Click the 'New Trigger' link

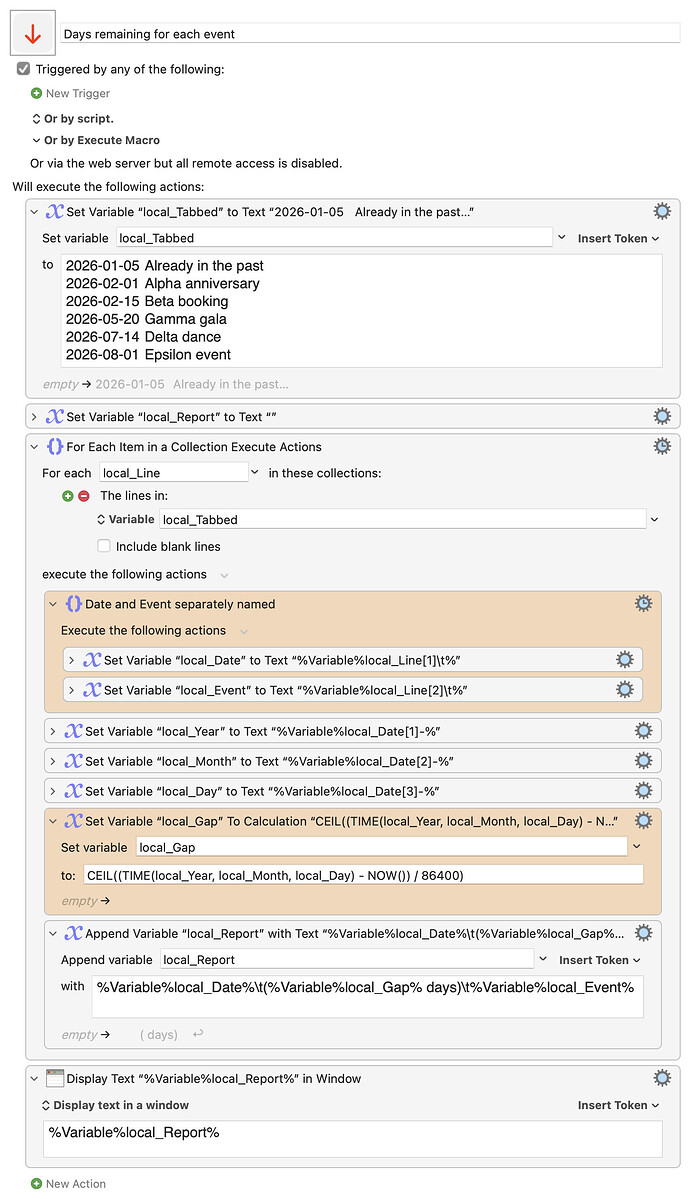(x=70, y=93)
